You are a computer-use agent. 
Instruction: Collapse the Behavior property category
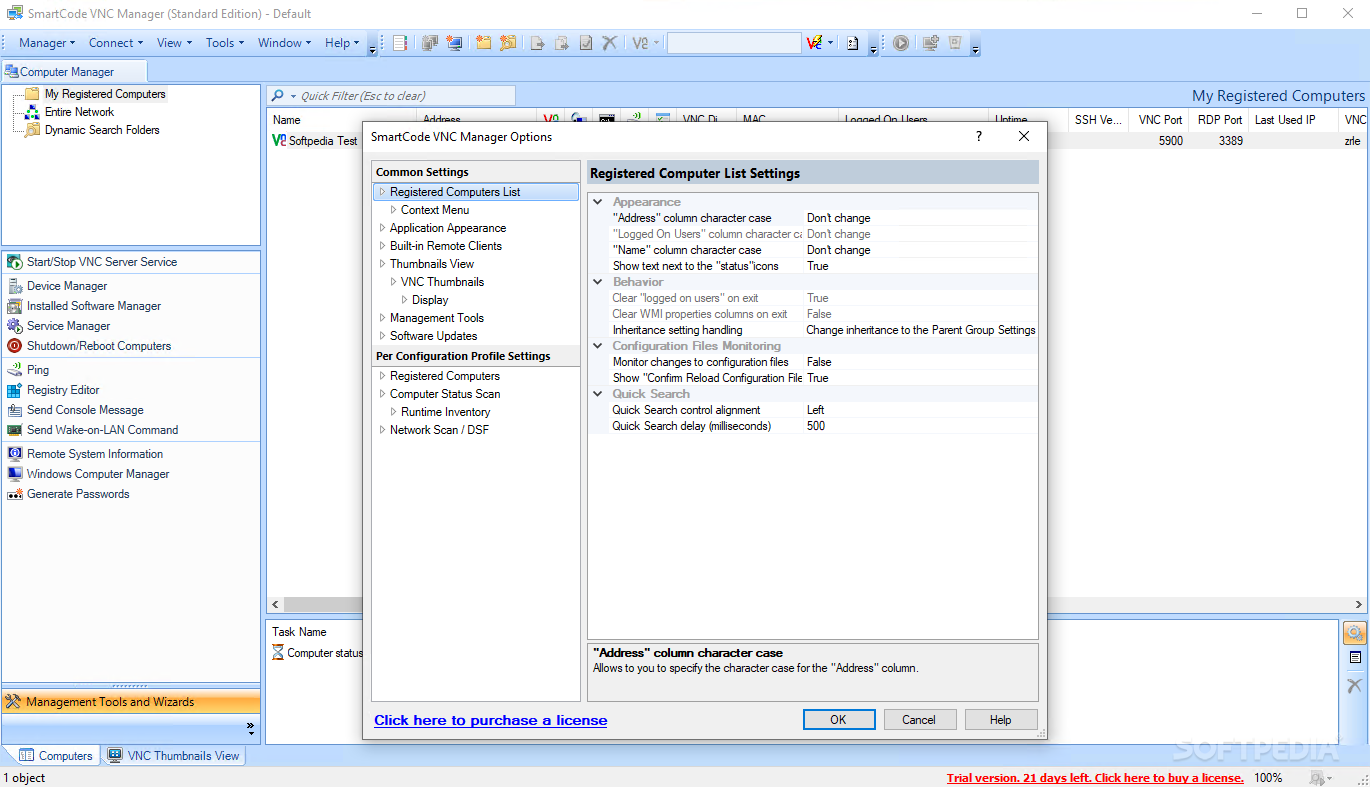(598, 282)
